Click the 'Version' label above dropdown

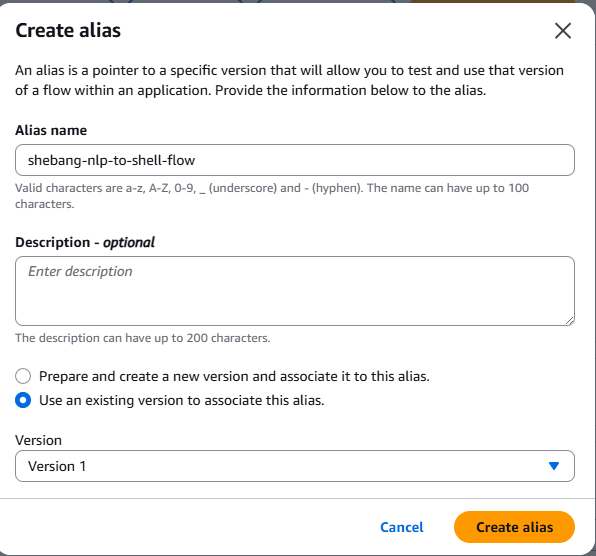(x=38, y=440)
